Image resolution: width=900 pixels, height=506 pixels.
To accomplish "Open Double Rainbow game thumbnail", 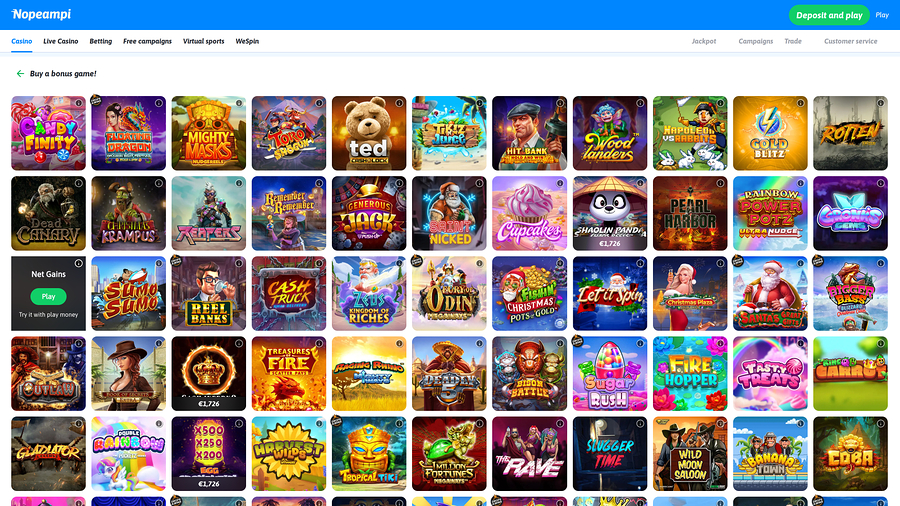I will click(x=129, y=454).
